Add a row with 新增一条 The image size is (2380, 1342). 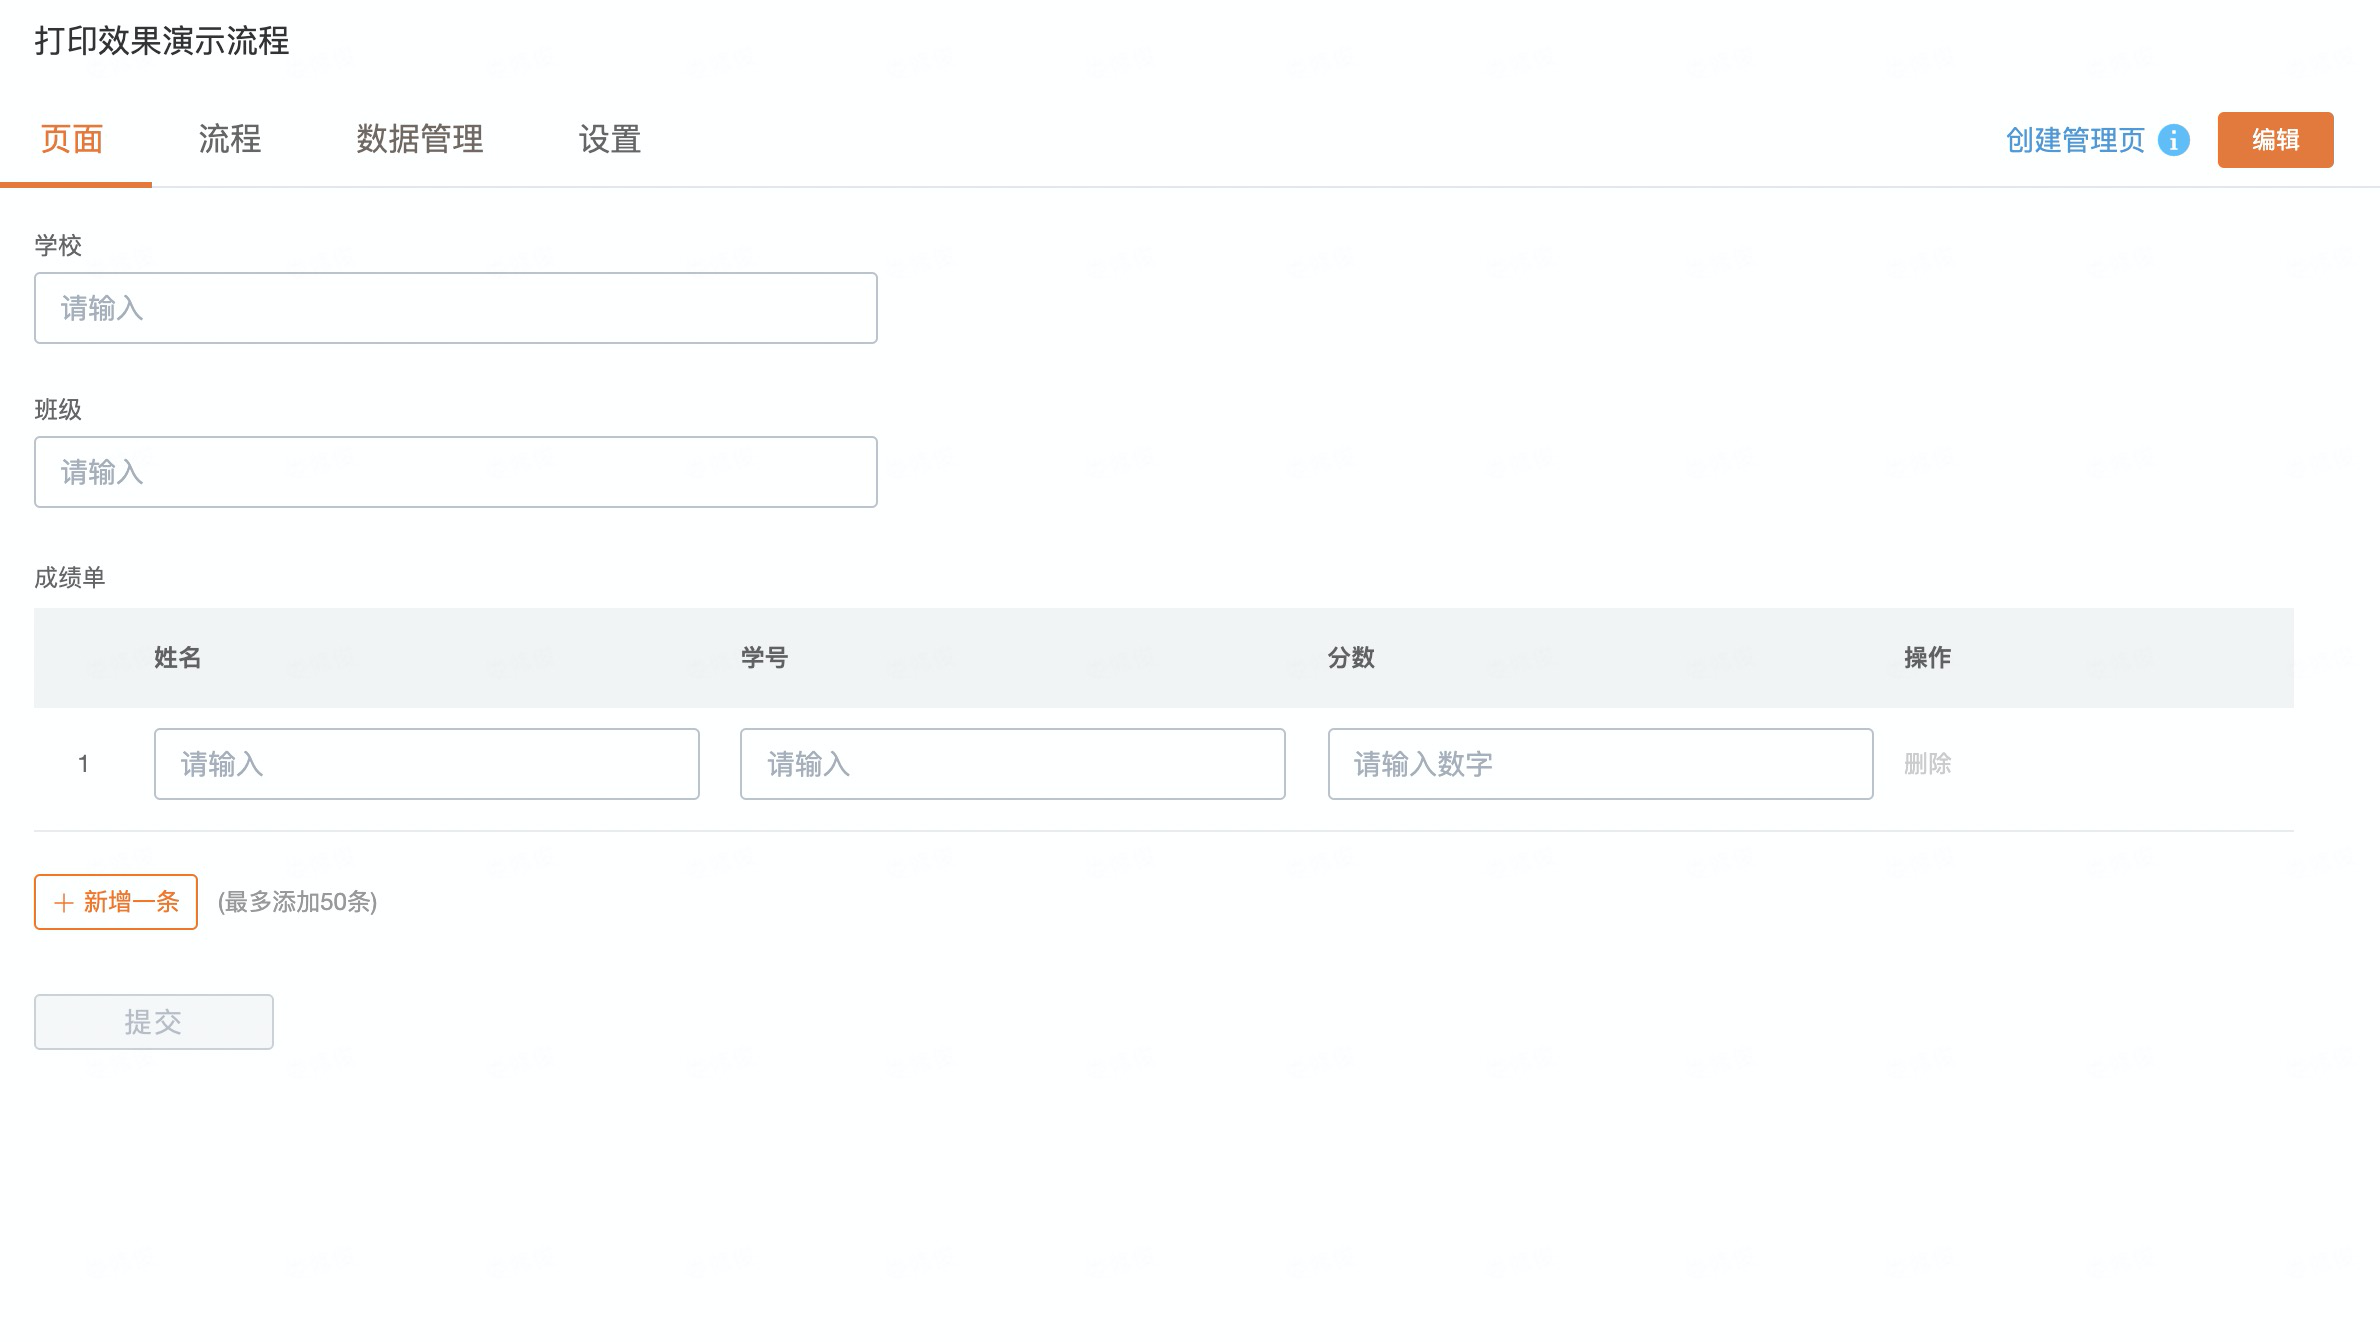pos(116,902)
